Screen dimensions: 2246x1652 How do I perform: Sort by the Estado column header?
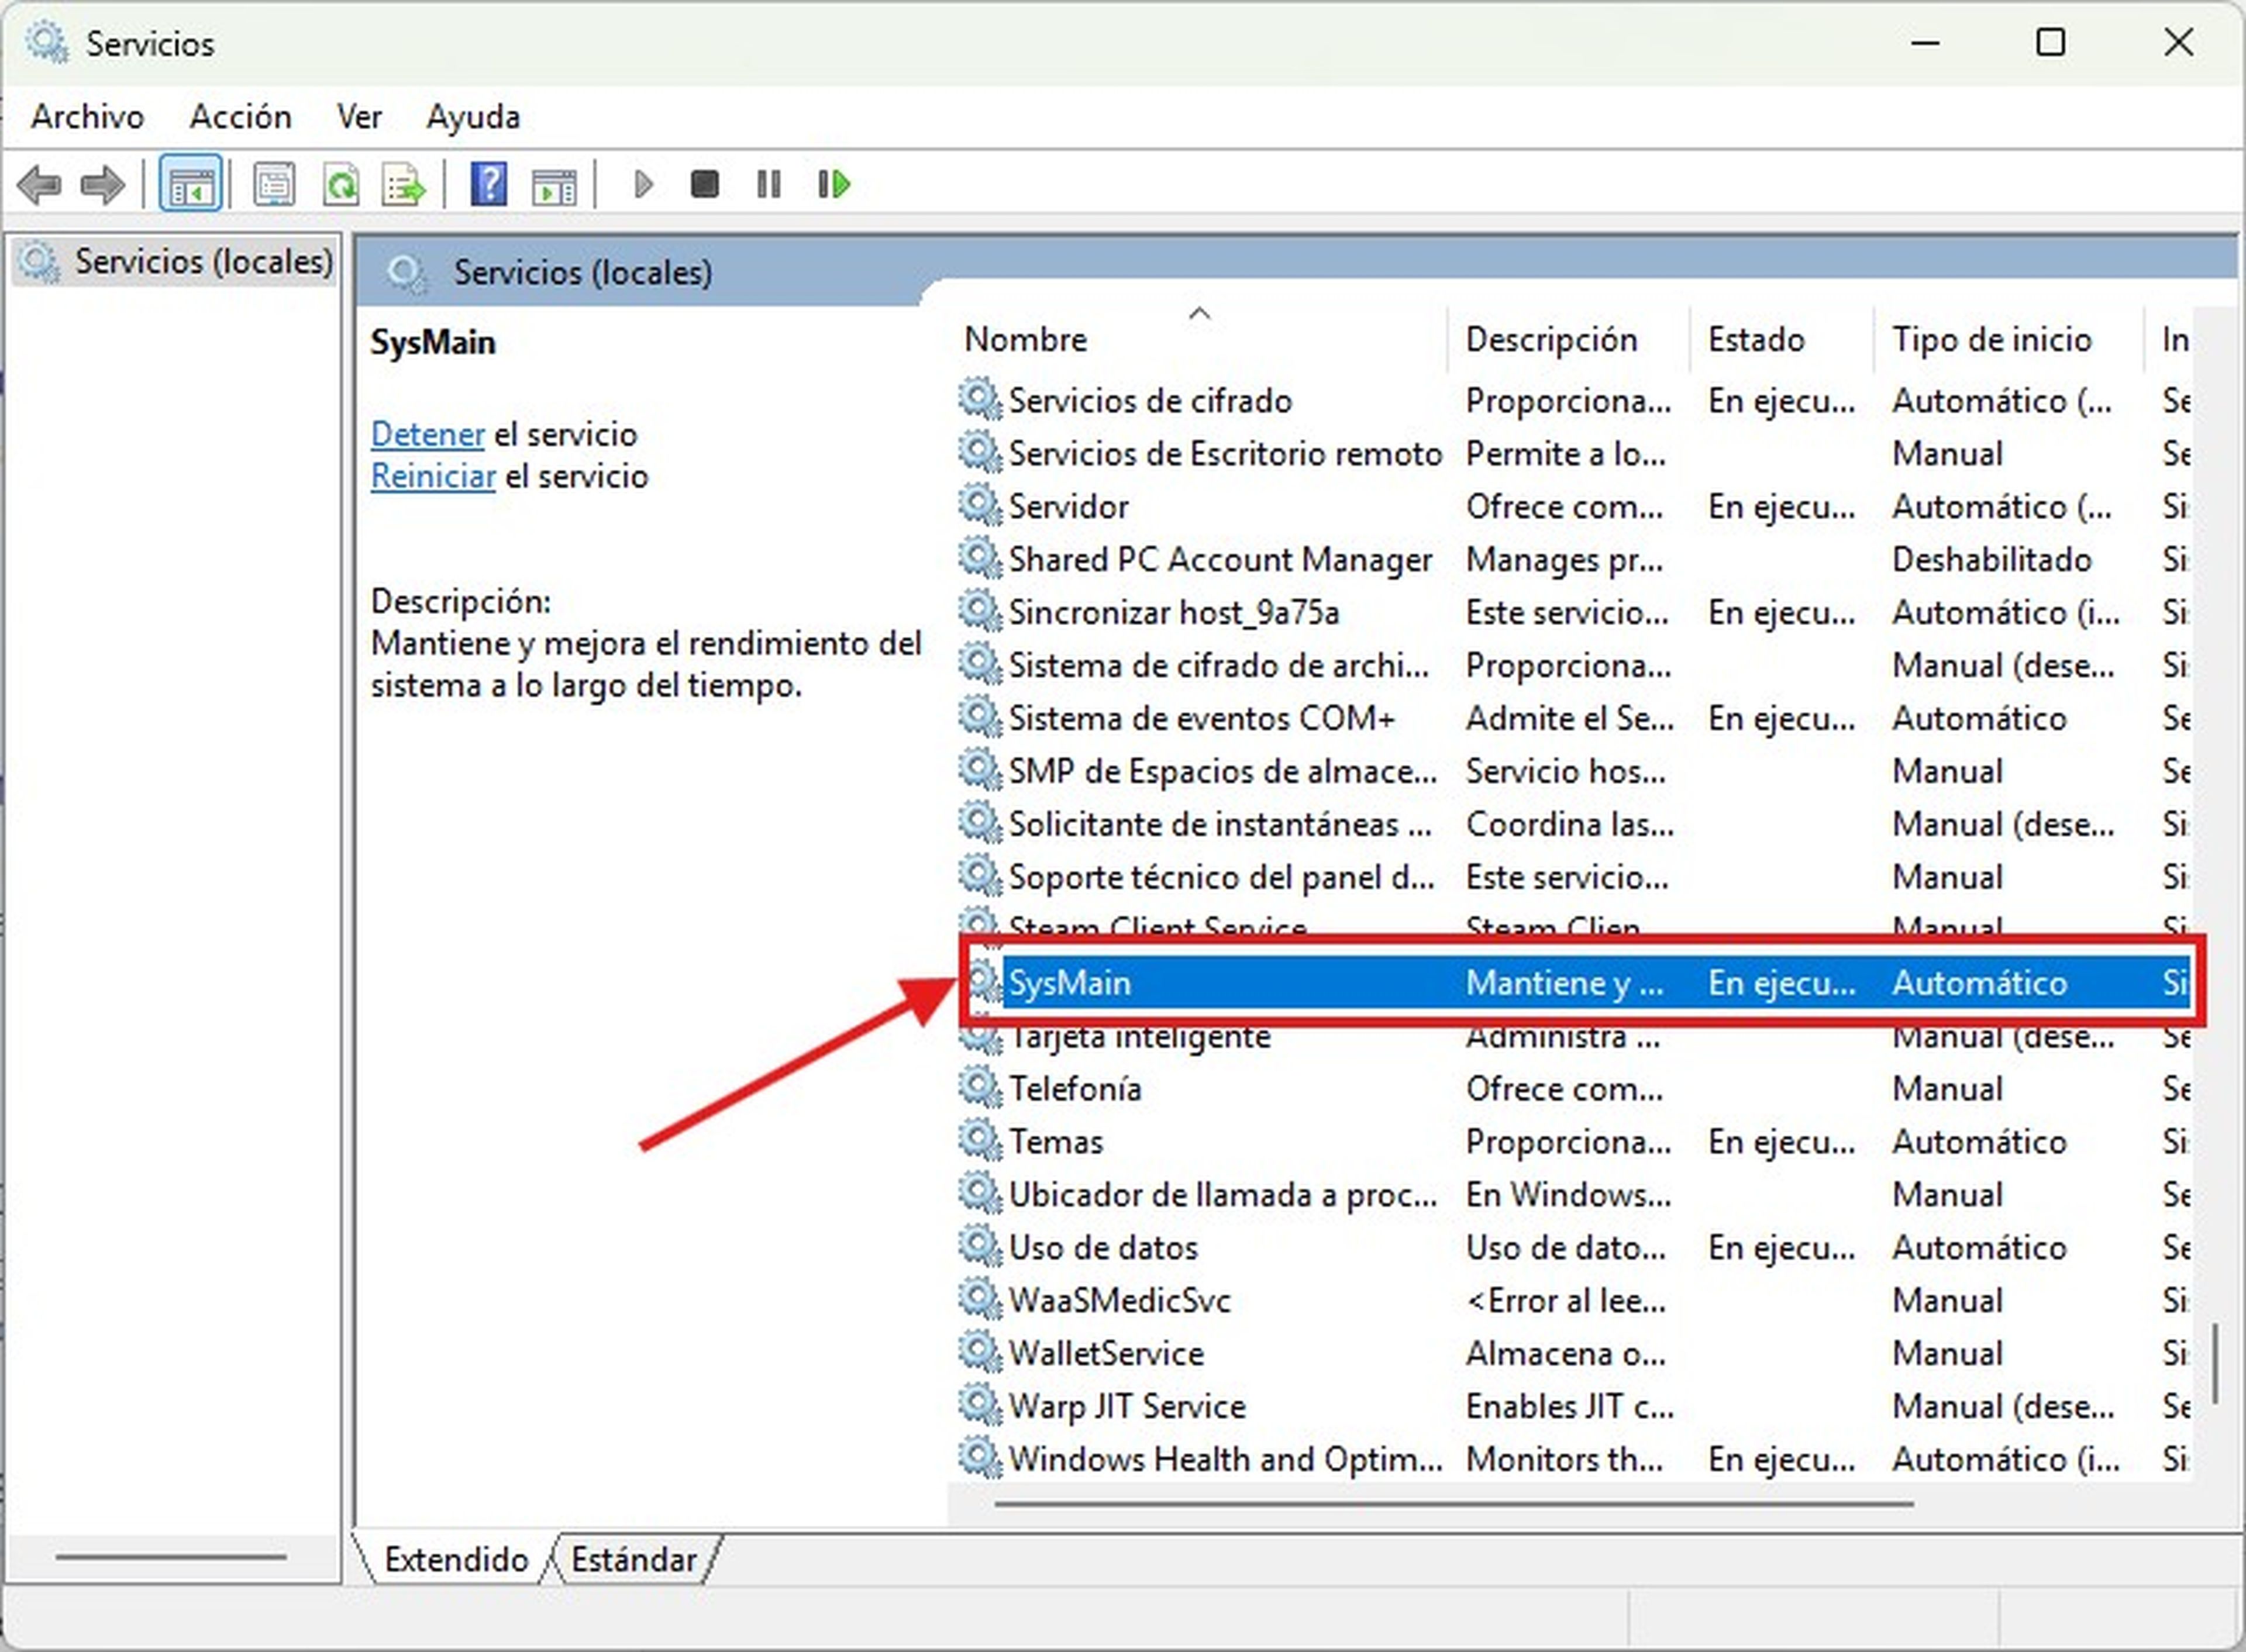1781,339
